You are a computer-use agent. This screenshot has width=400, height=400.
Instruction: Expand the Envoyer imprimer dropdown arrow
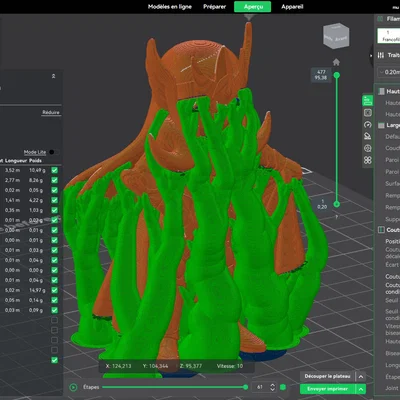(x=361, y=389)
